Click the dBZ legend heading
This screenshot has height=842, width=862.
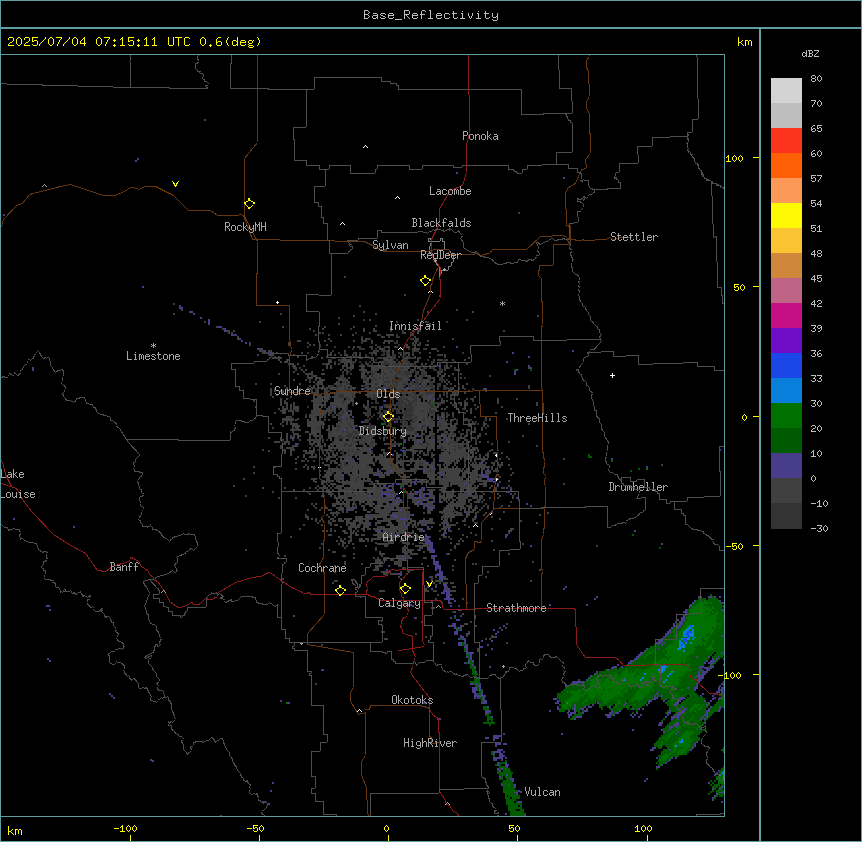click(810, 54)
